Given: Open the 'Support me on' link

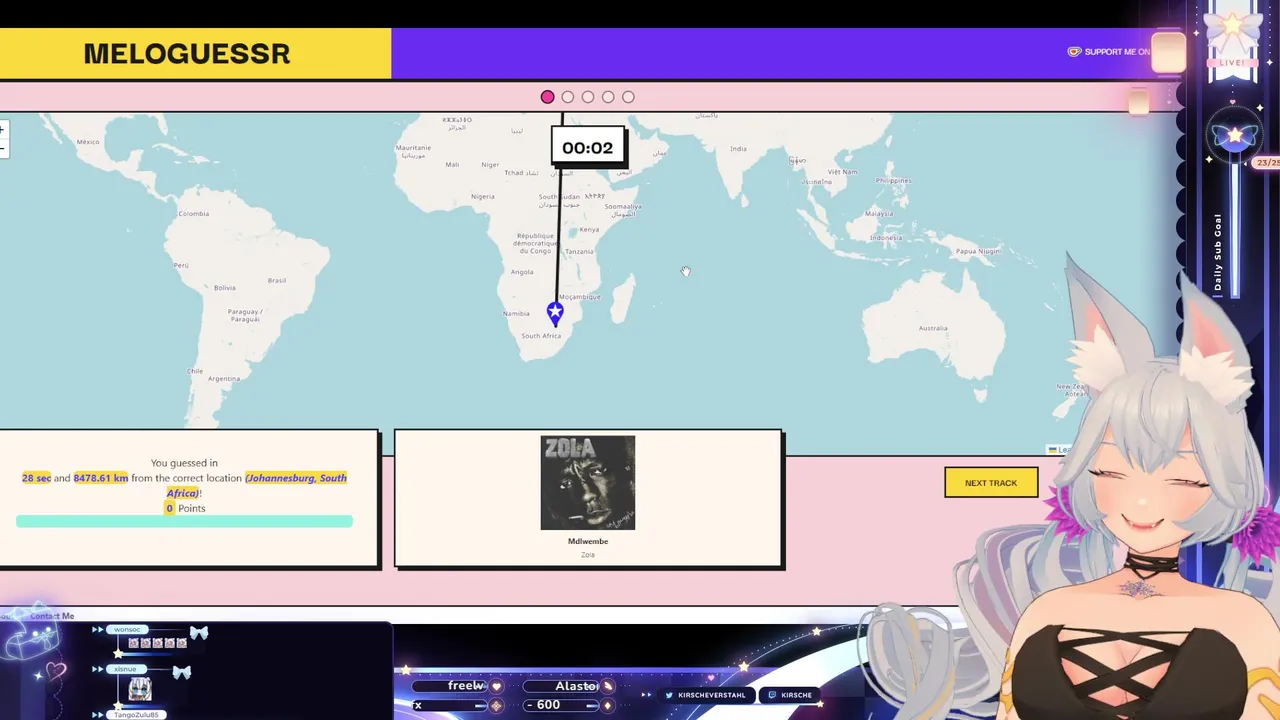Looking at the screenshot, I should click(x=1117, y=52).
